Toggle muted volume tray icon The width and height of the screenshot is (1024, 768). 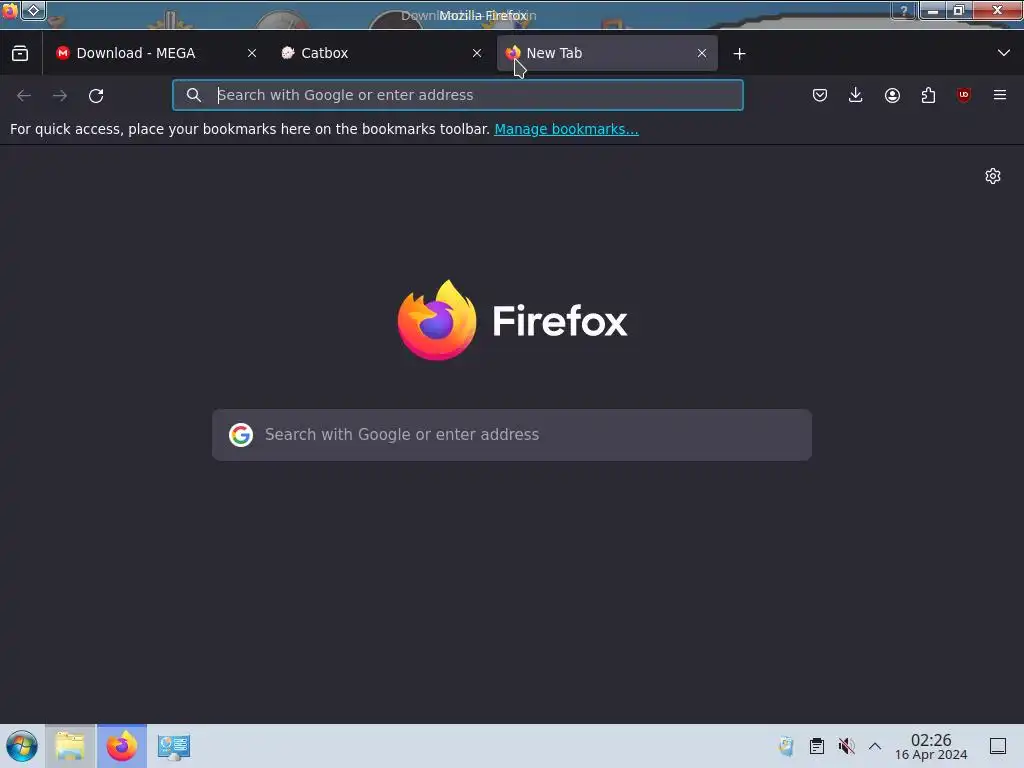point(846,746)
